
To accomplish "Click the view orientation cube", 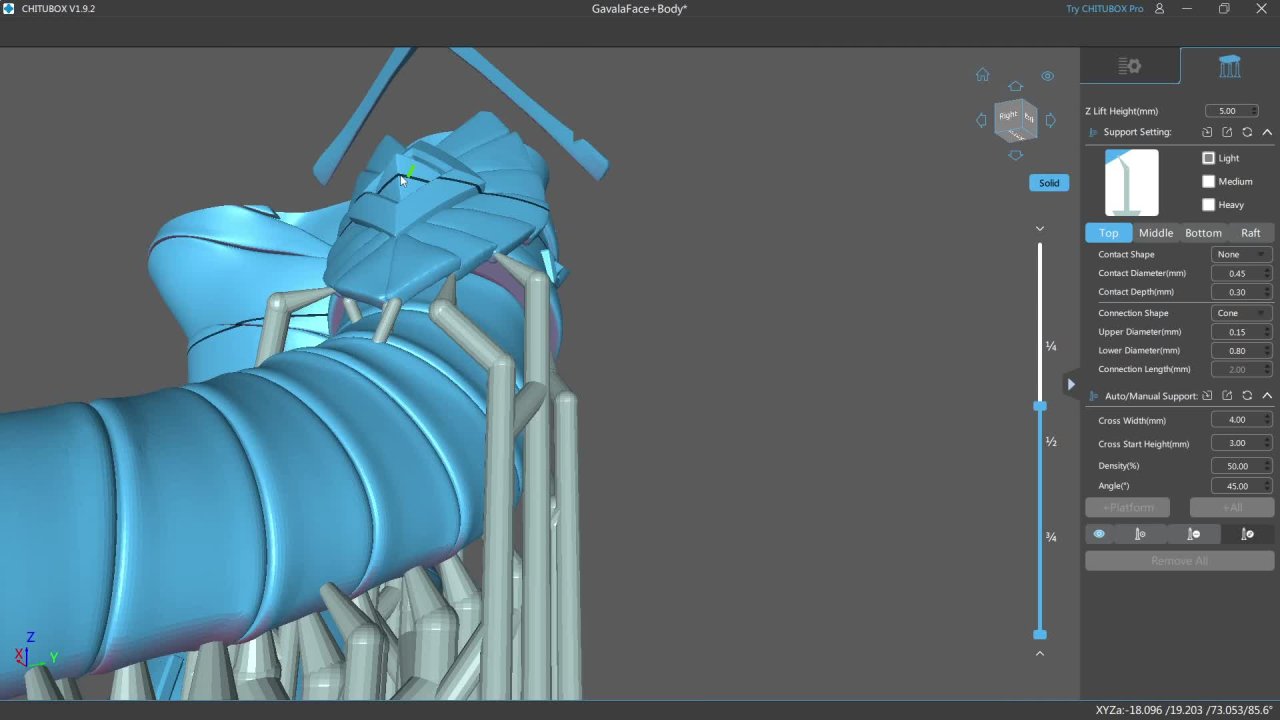I will pyautogui.click(x=1016, y=120).
